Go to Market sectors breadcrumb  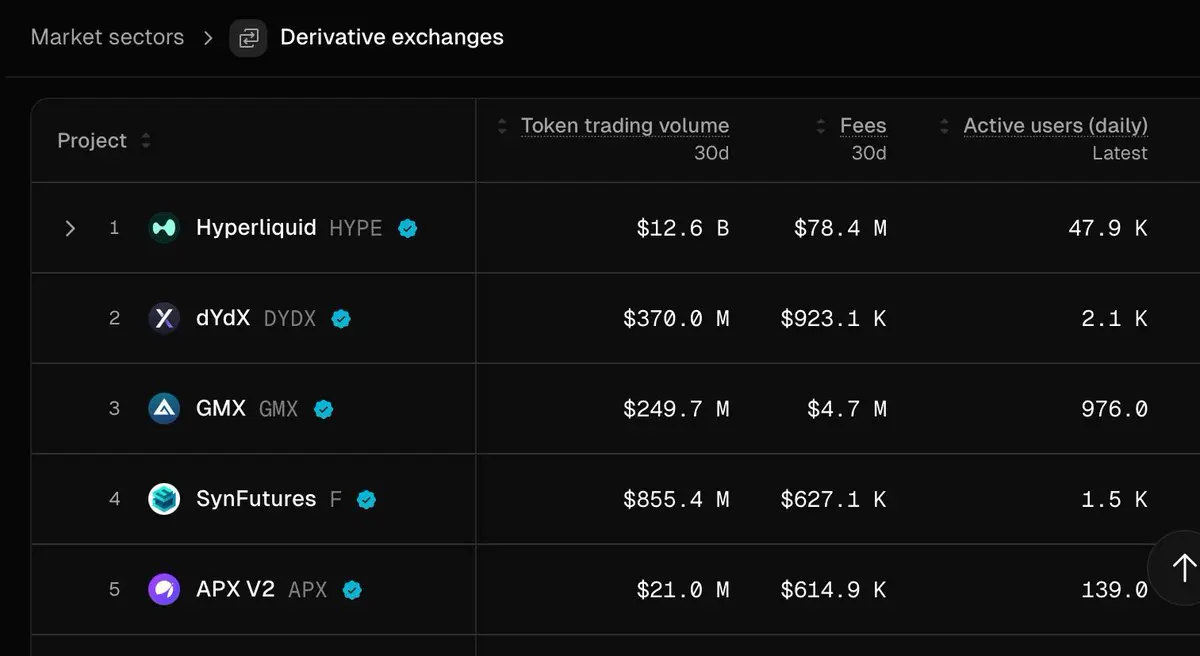[x=108, y=38]
